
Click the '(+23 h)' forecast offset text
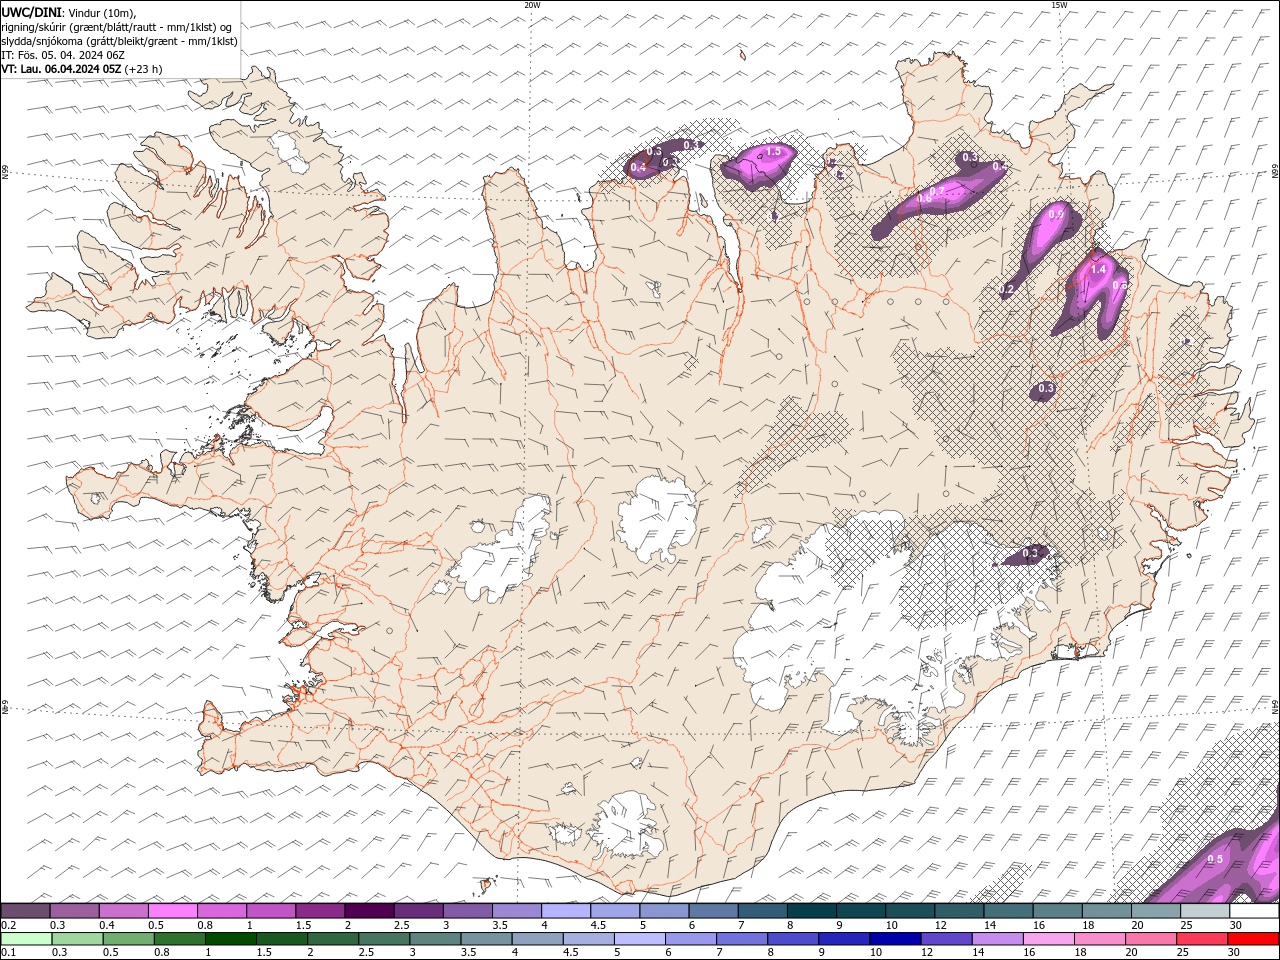click(144, 69)
